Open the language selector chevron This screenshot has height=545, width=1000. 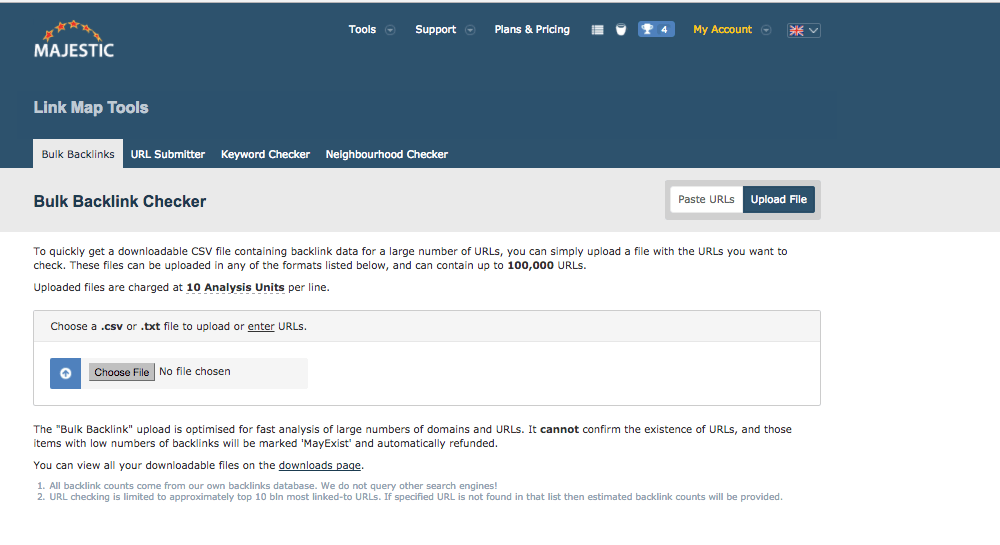813,31
